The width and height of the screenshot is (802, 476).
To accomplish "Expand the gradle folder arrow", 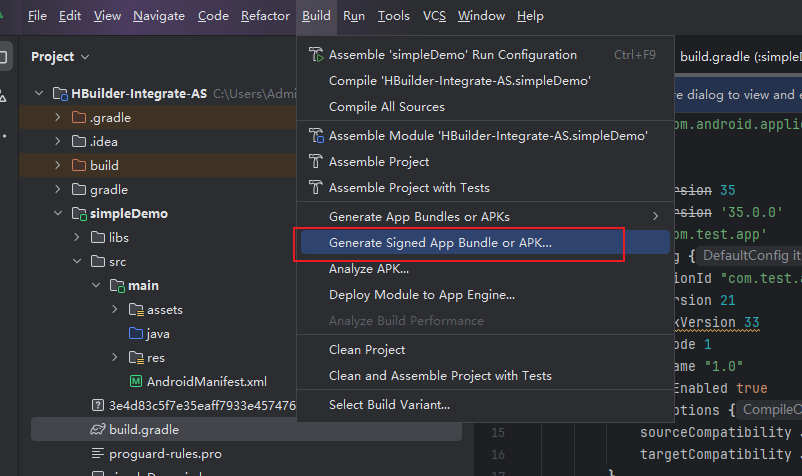I will tap(58, 190).
